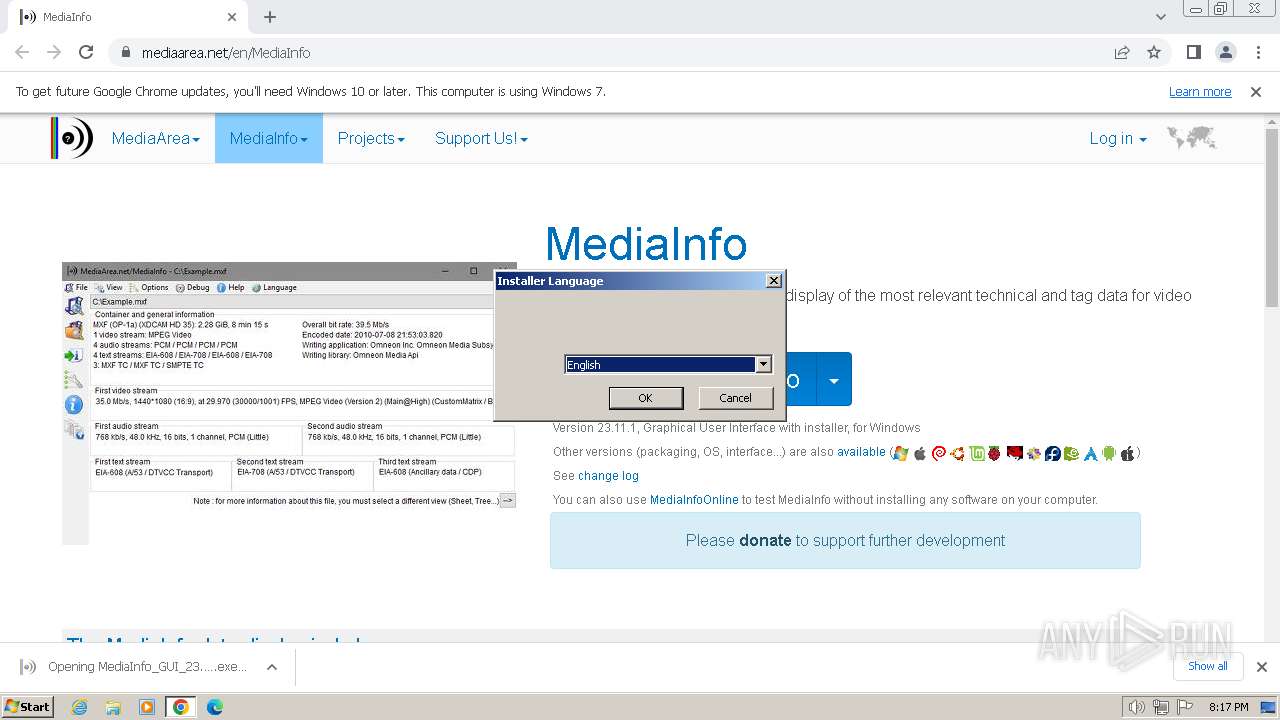Screen dimensions: 1280x720
Task: Click the taskbar clock 8:17 PM
Action: [1229, 707]
